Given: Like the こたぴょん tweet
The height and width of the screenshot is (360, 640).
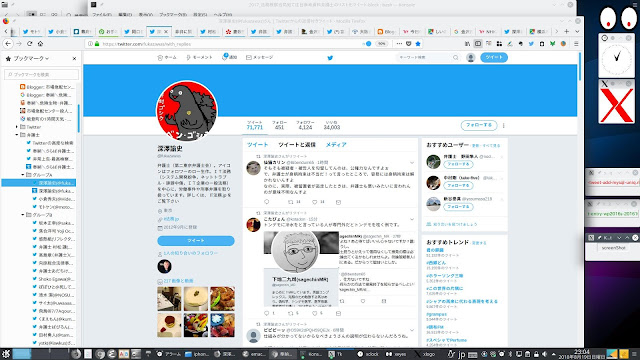Looking at the screenshot, I should [x=315, y=313].
